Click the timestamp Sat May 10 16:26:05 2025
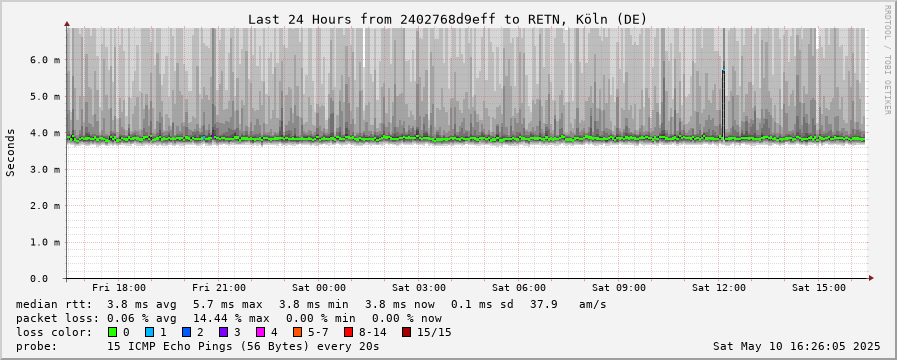897x360 pixels. (796, 346)
